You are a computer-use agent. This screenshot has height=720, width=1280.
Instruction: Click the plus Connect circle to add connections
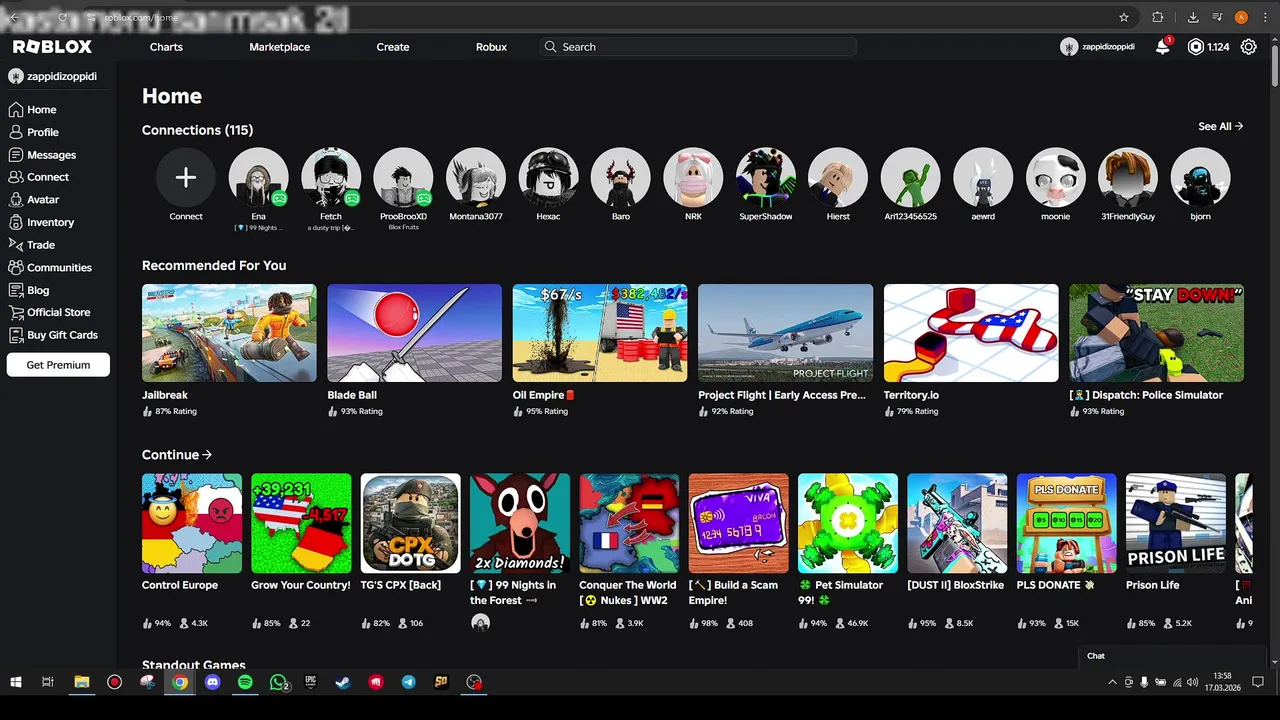185,178
